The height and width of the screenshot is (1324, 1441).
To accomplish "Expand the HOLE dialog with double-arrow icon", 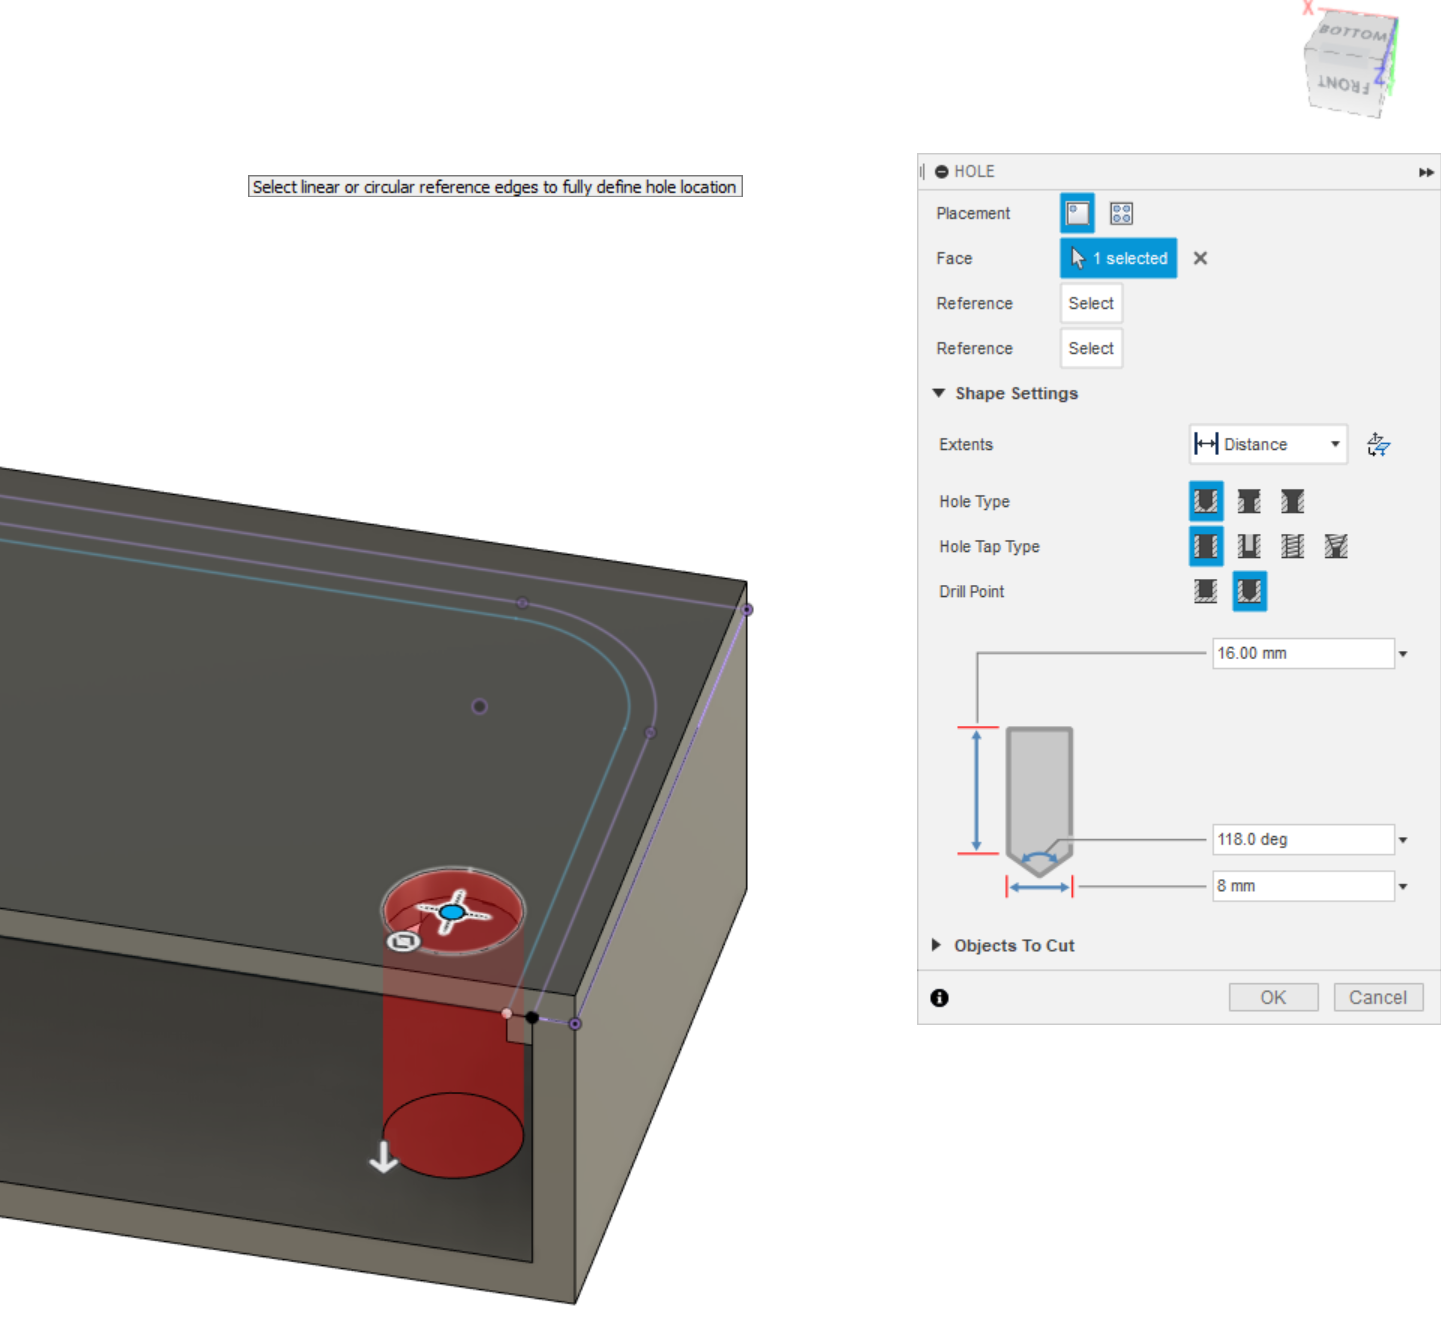I will (1426, 172).
